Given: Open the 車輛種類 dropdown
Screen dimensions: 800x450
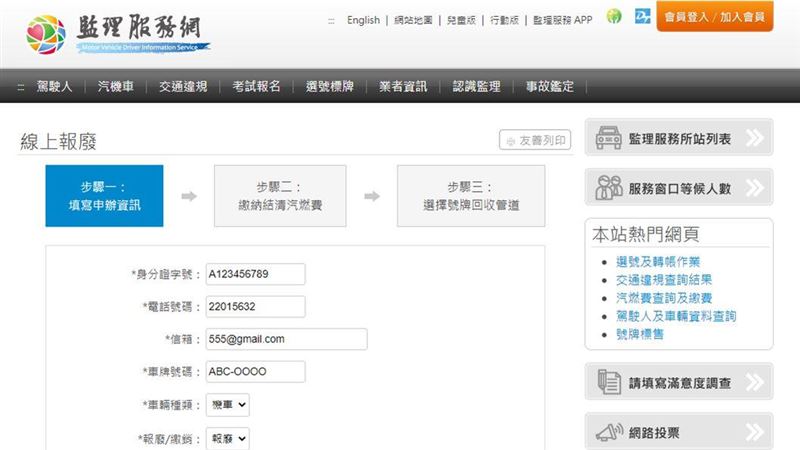Looking at the screenshot, I should tap(228, 405).
